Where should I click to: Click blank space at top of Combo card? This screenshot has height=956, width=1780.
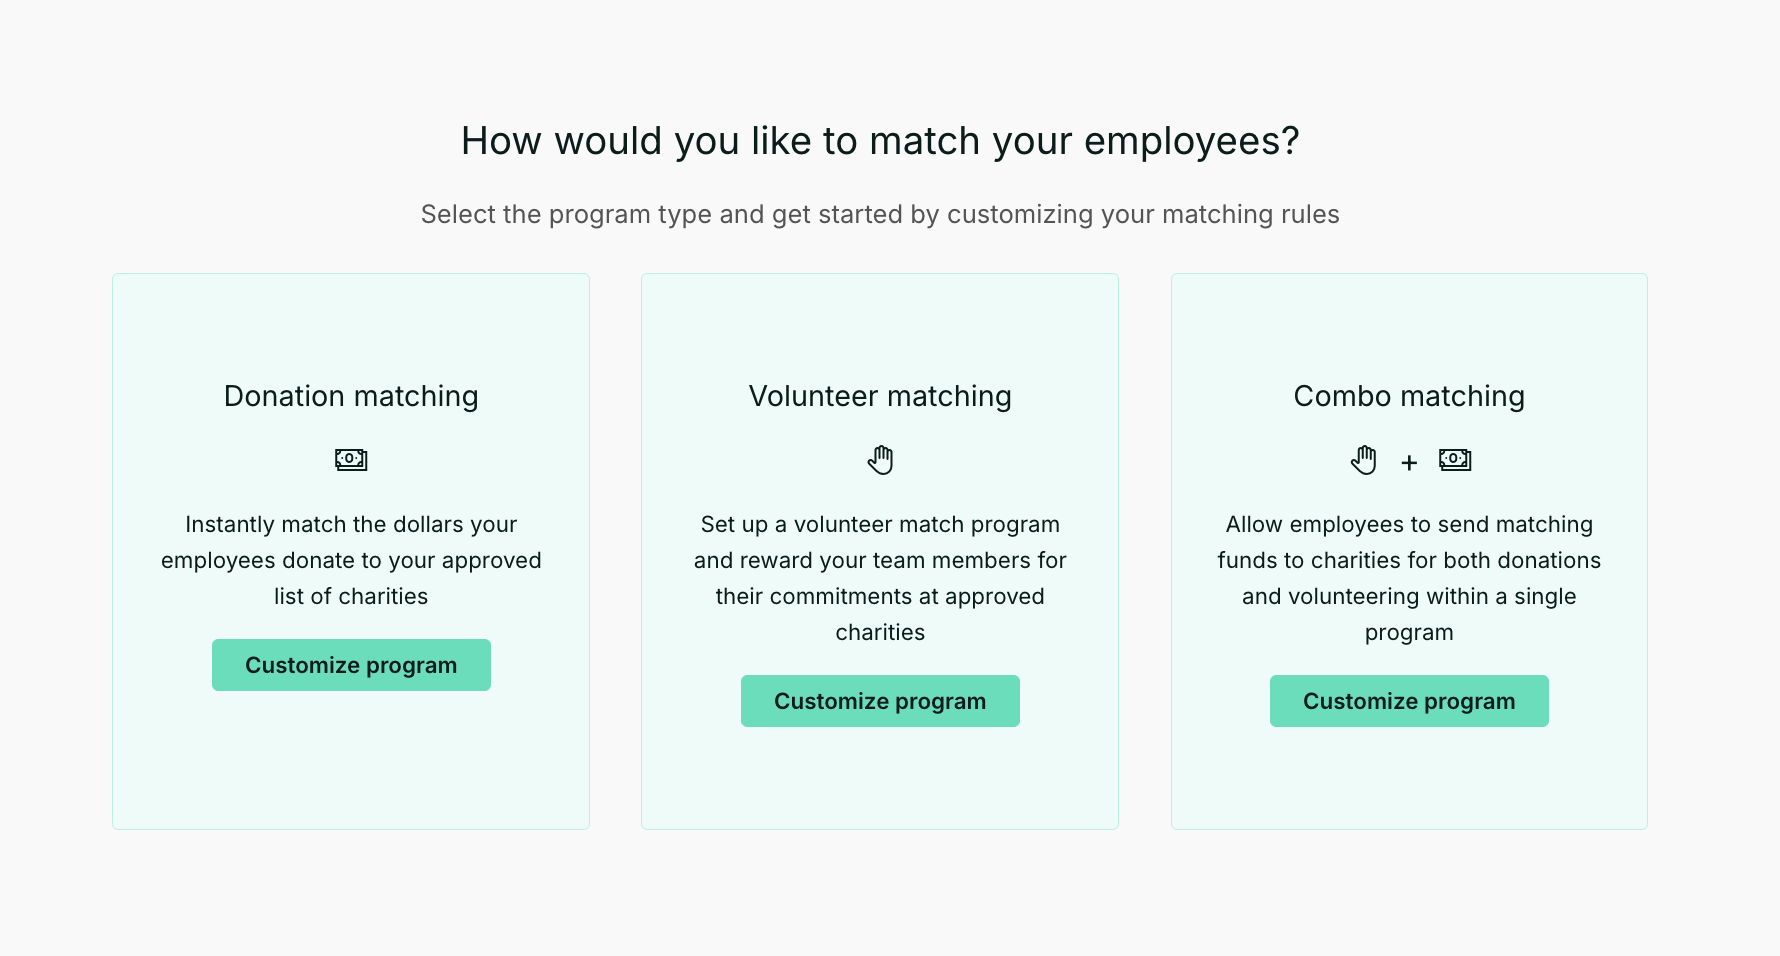click(x=1409, y=320)
